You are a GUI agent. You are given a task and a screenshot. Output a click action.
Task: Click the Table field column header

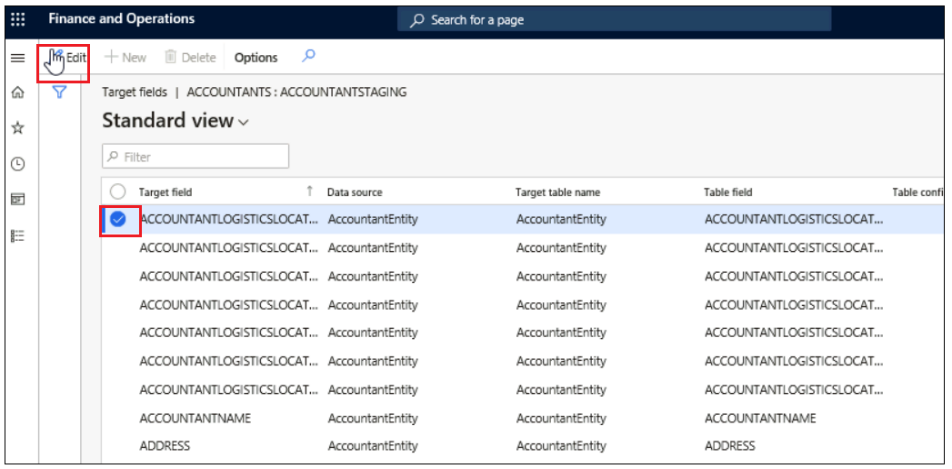click(728, 192)
